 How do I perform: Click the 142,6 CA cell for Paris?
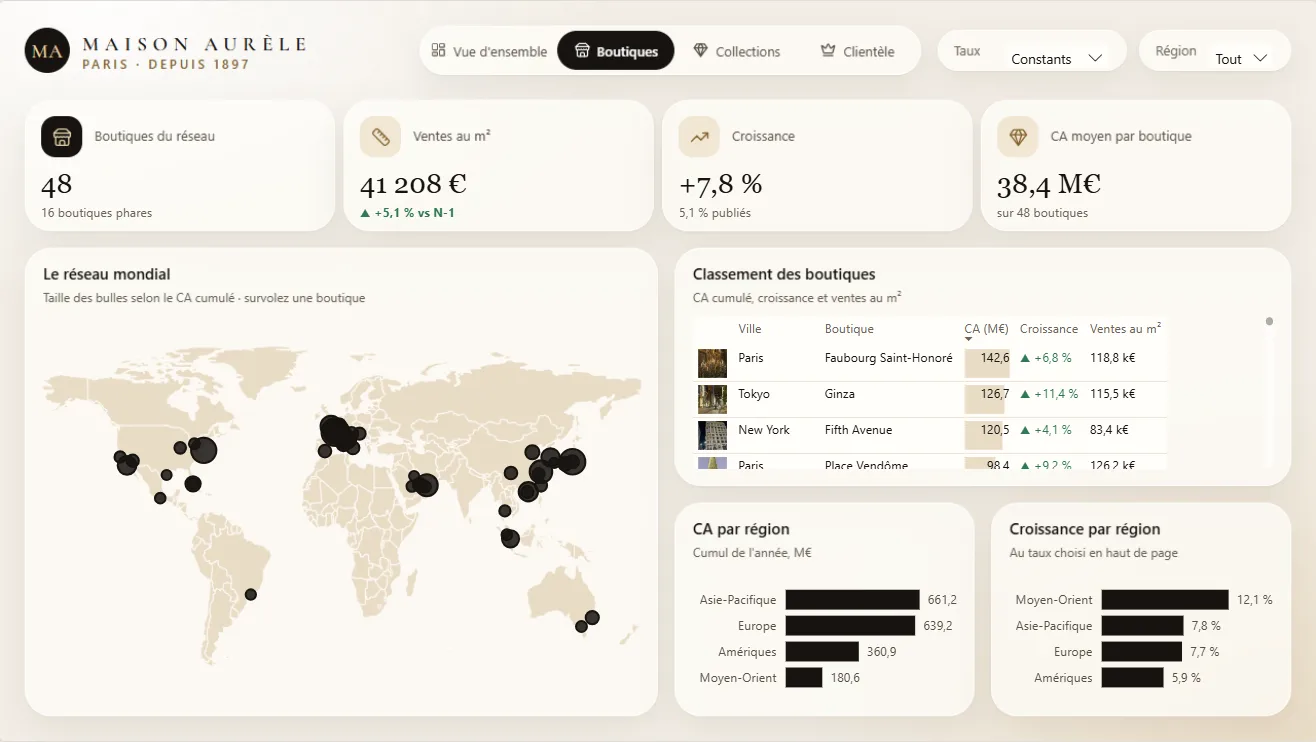[988, 363]
